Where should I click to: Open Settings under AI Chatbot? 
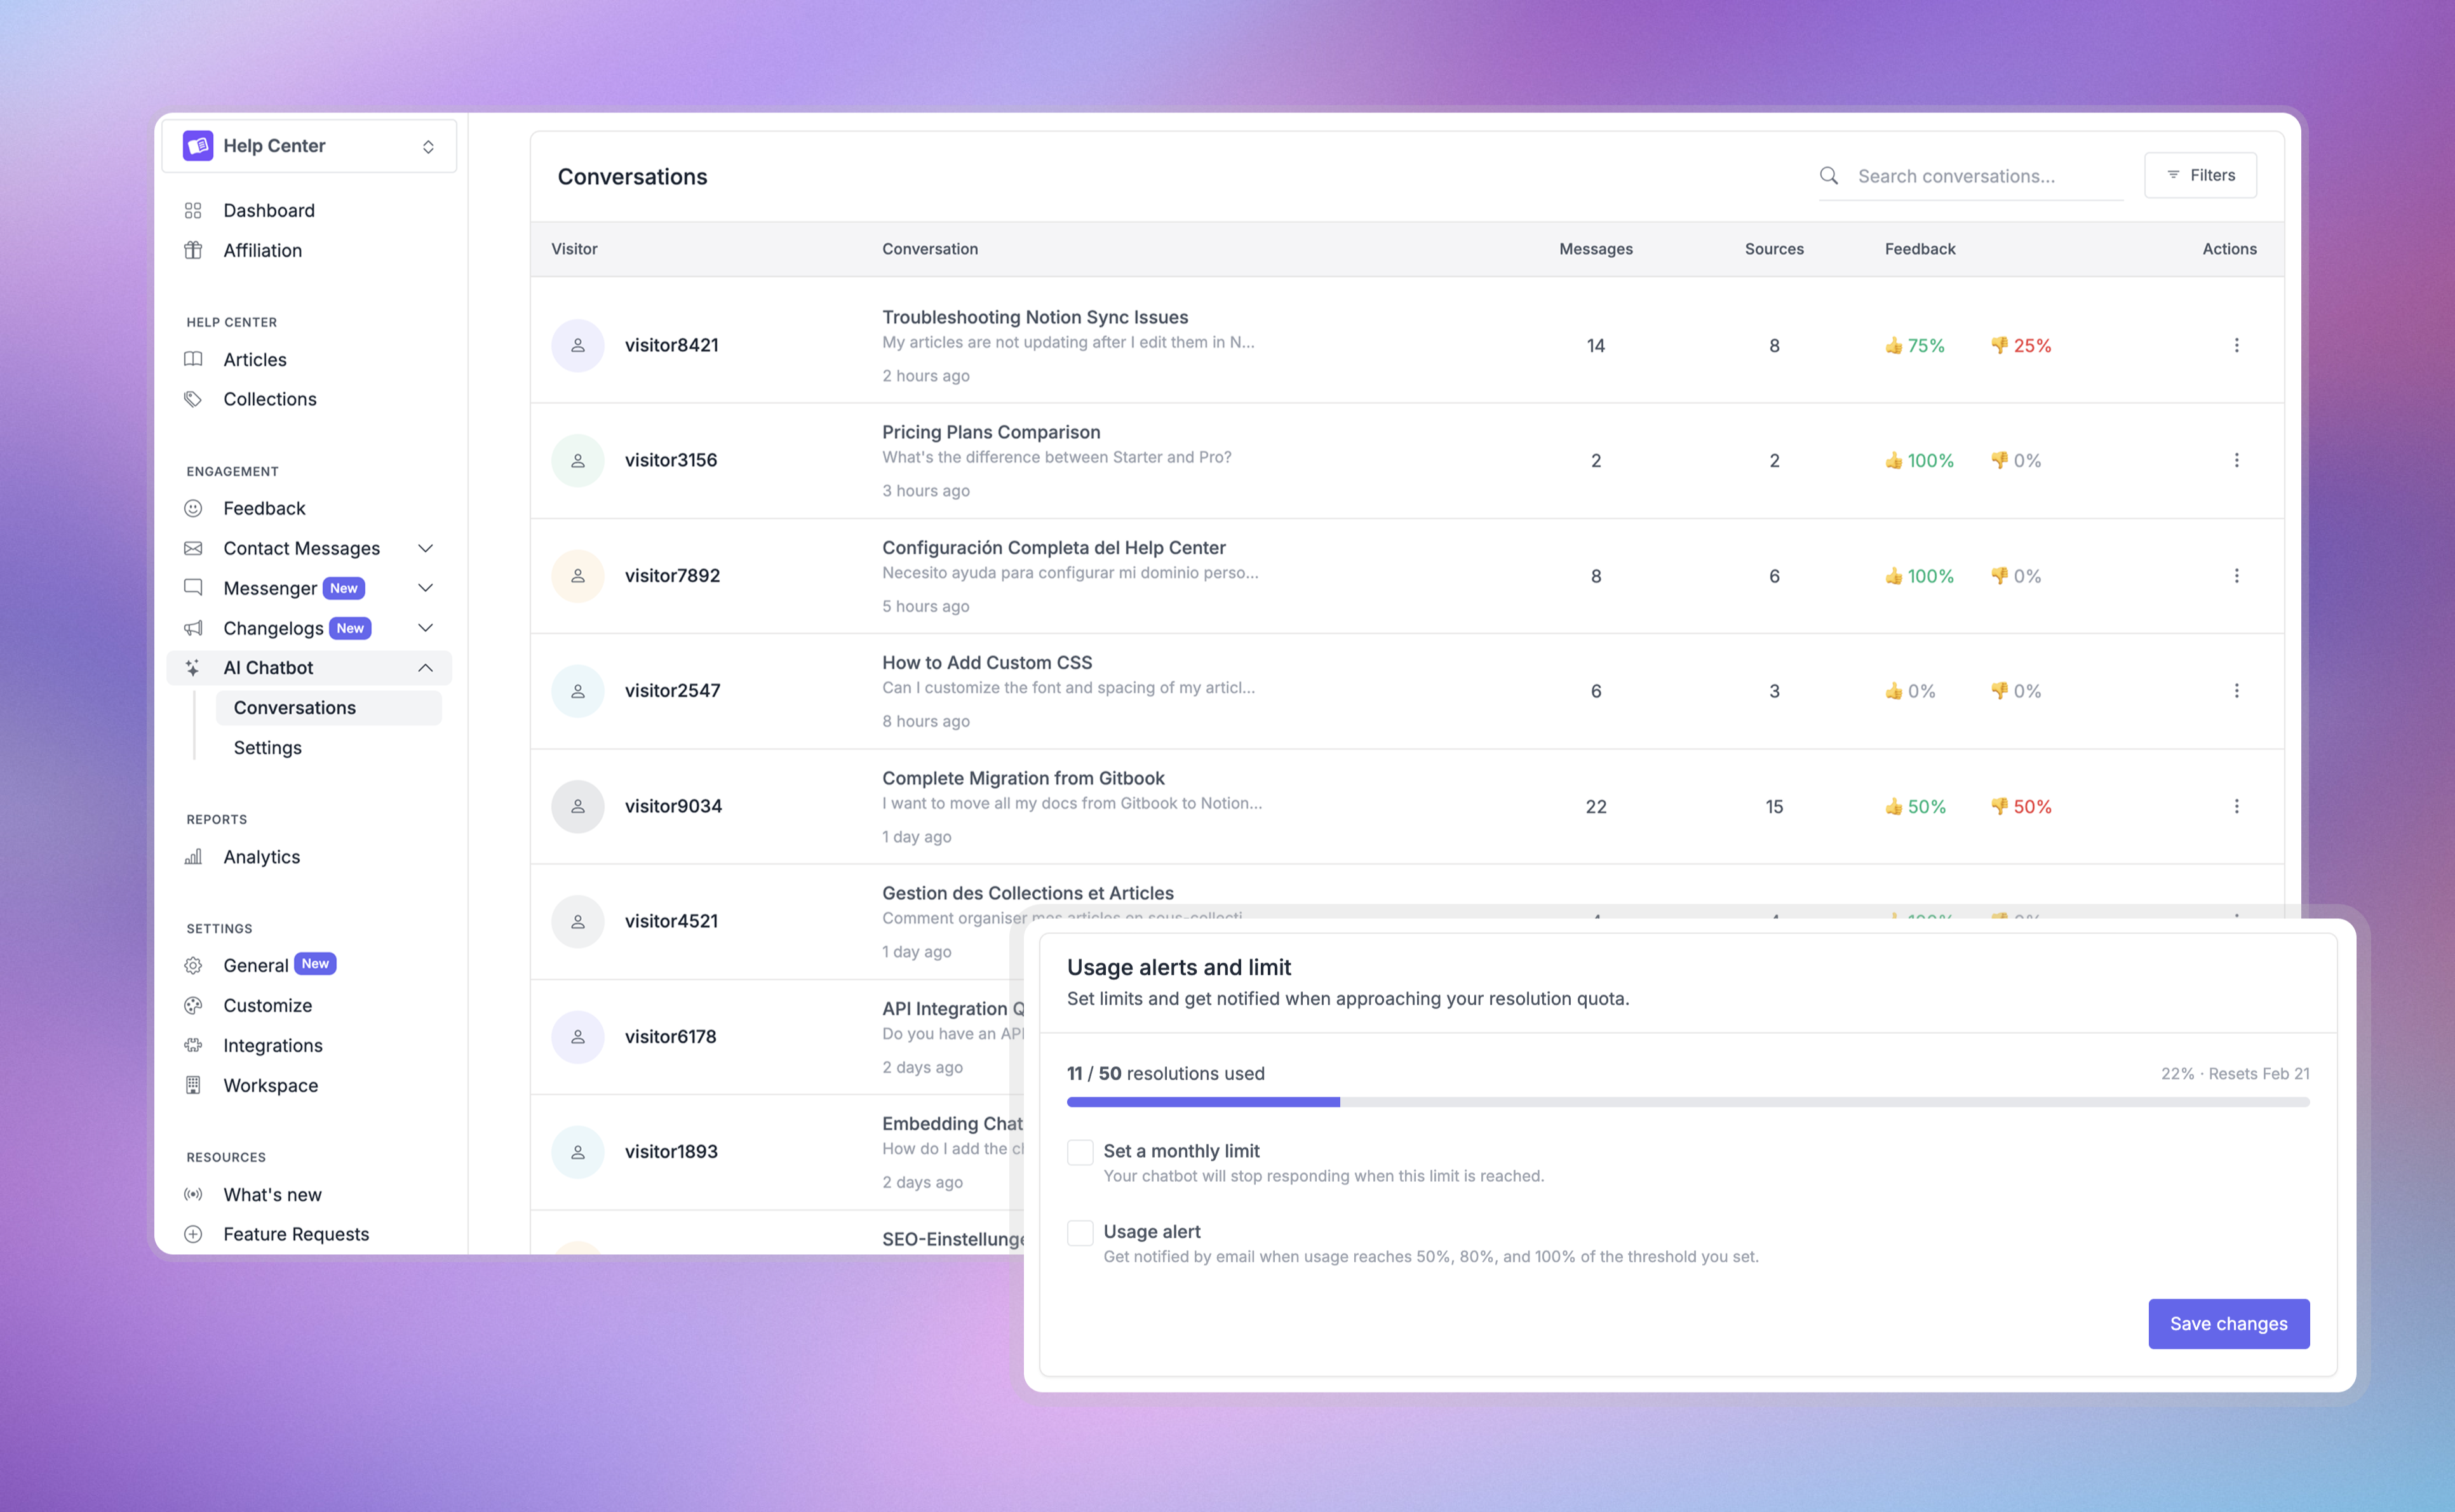click(267, 748)
